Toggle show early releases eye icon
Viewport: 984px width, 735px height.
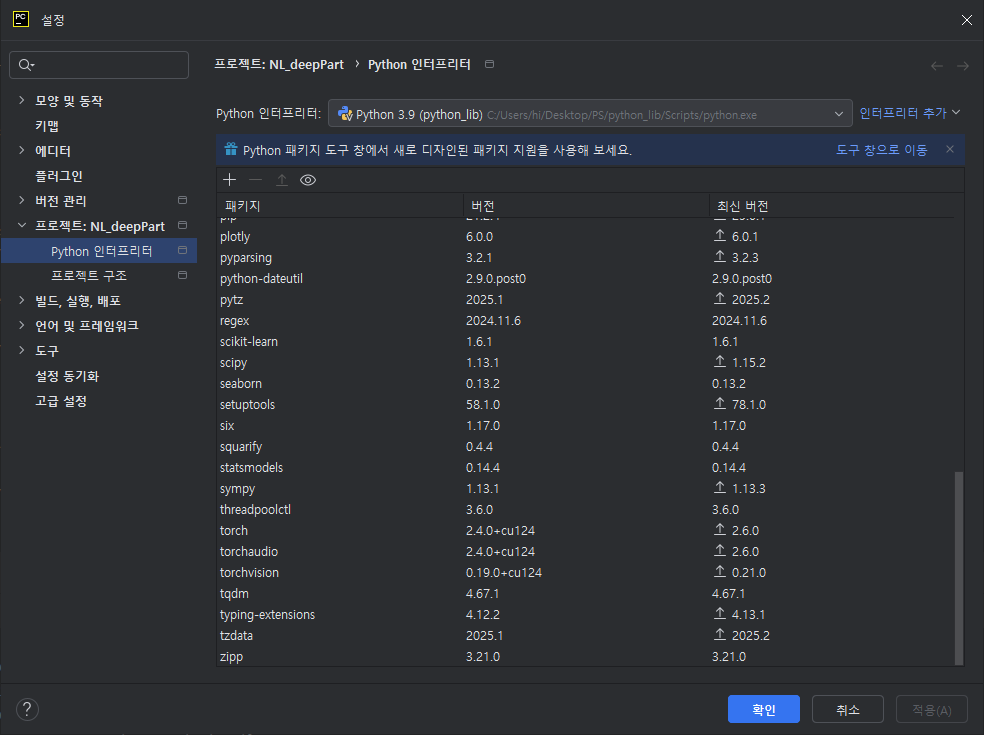click(x=308, y=180)
